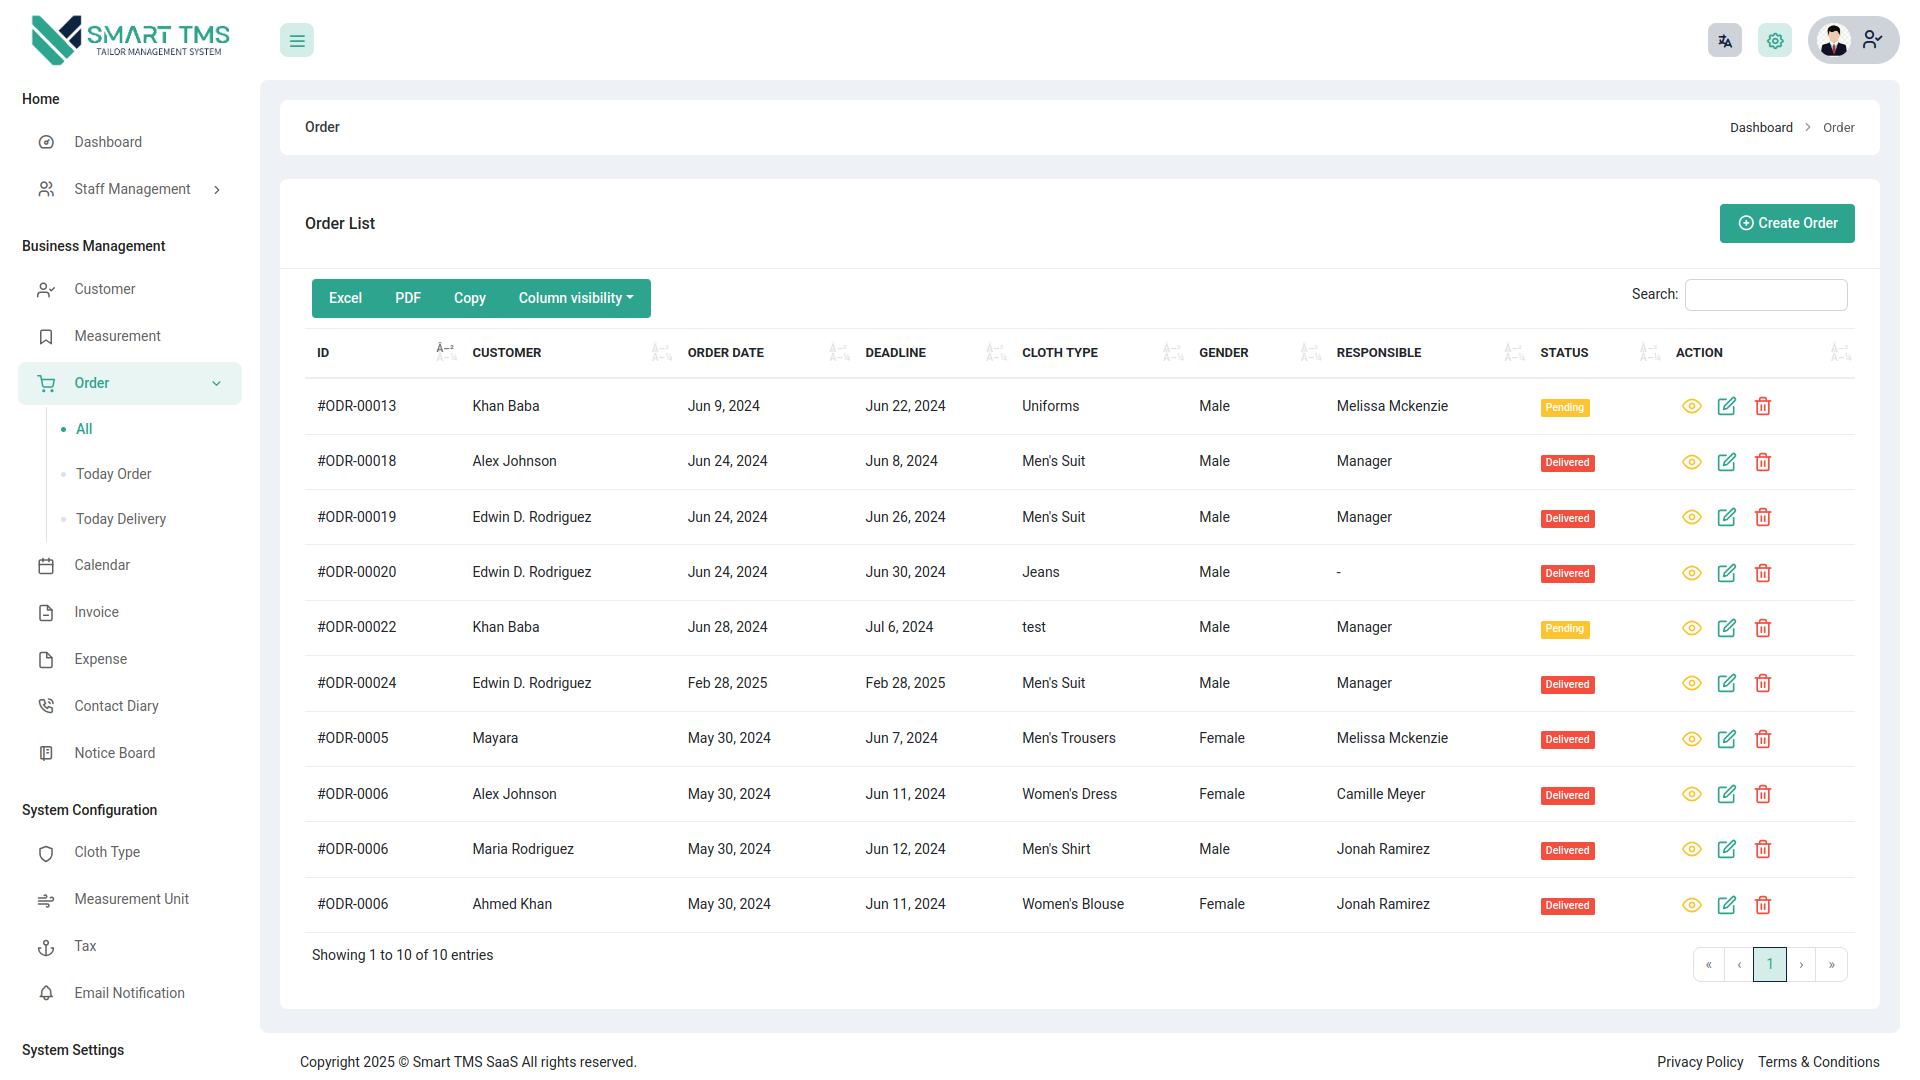Click the Create Order button

coord(1787,223)
